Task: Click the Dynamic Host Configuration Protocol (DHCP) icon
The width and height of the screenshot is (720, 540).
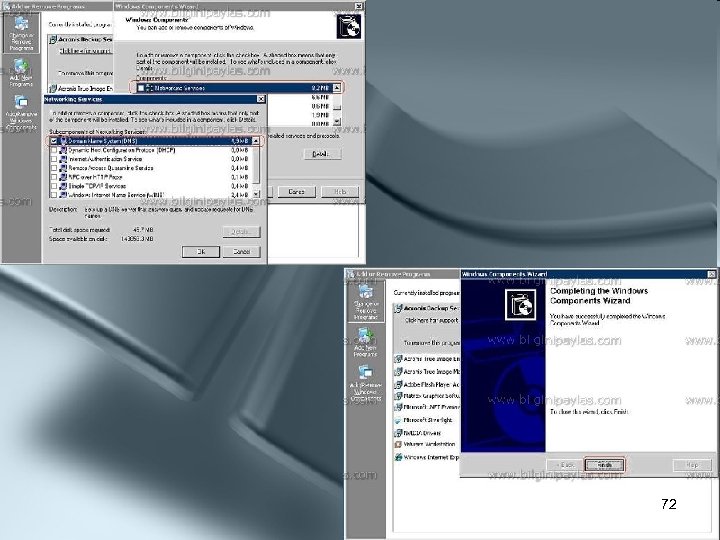Action: point(63,150)
